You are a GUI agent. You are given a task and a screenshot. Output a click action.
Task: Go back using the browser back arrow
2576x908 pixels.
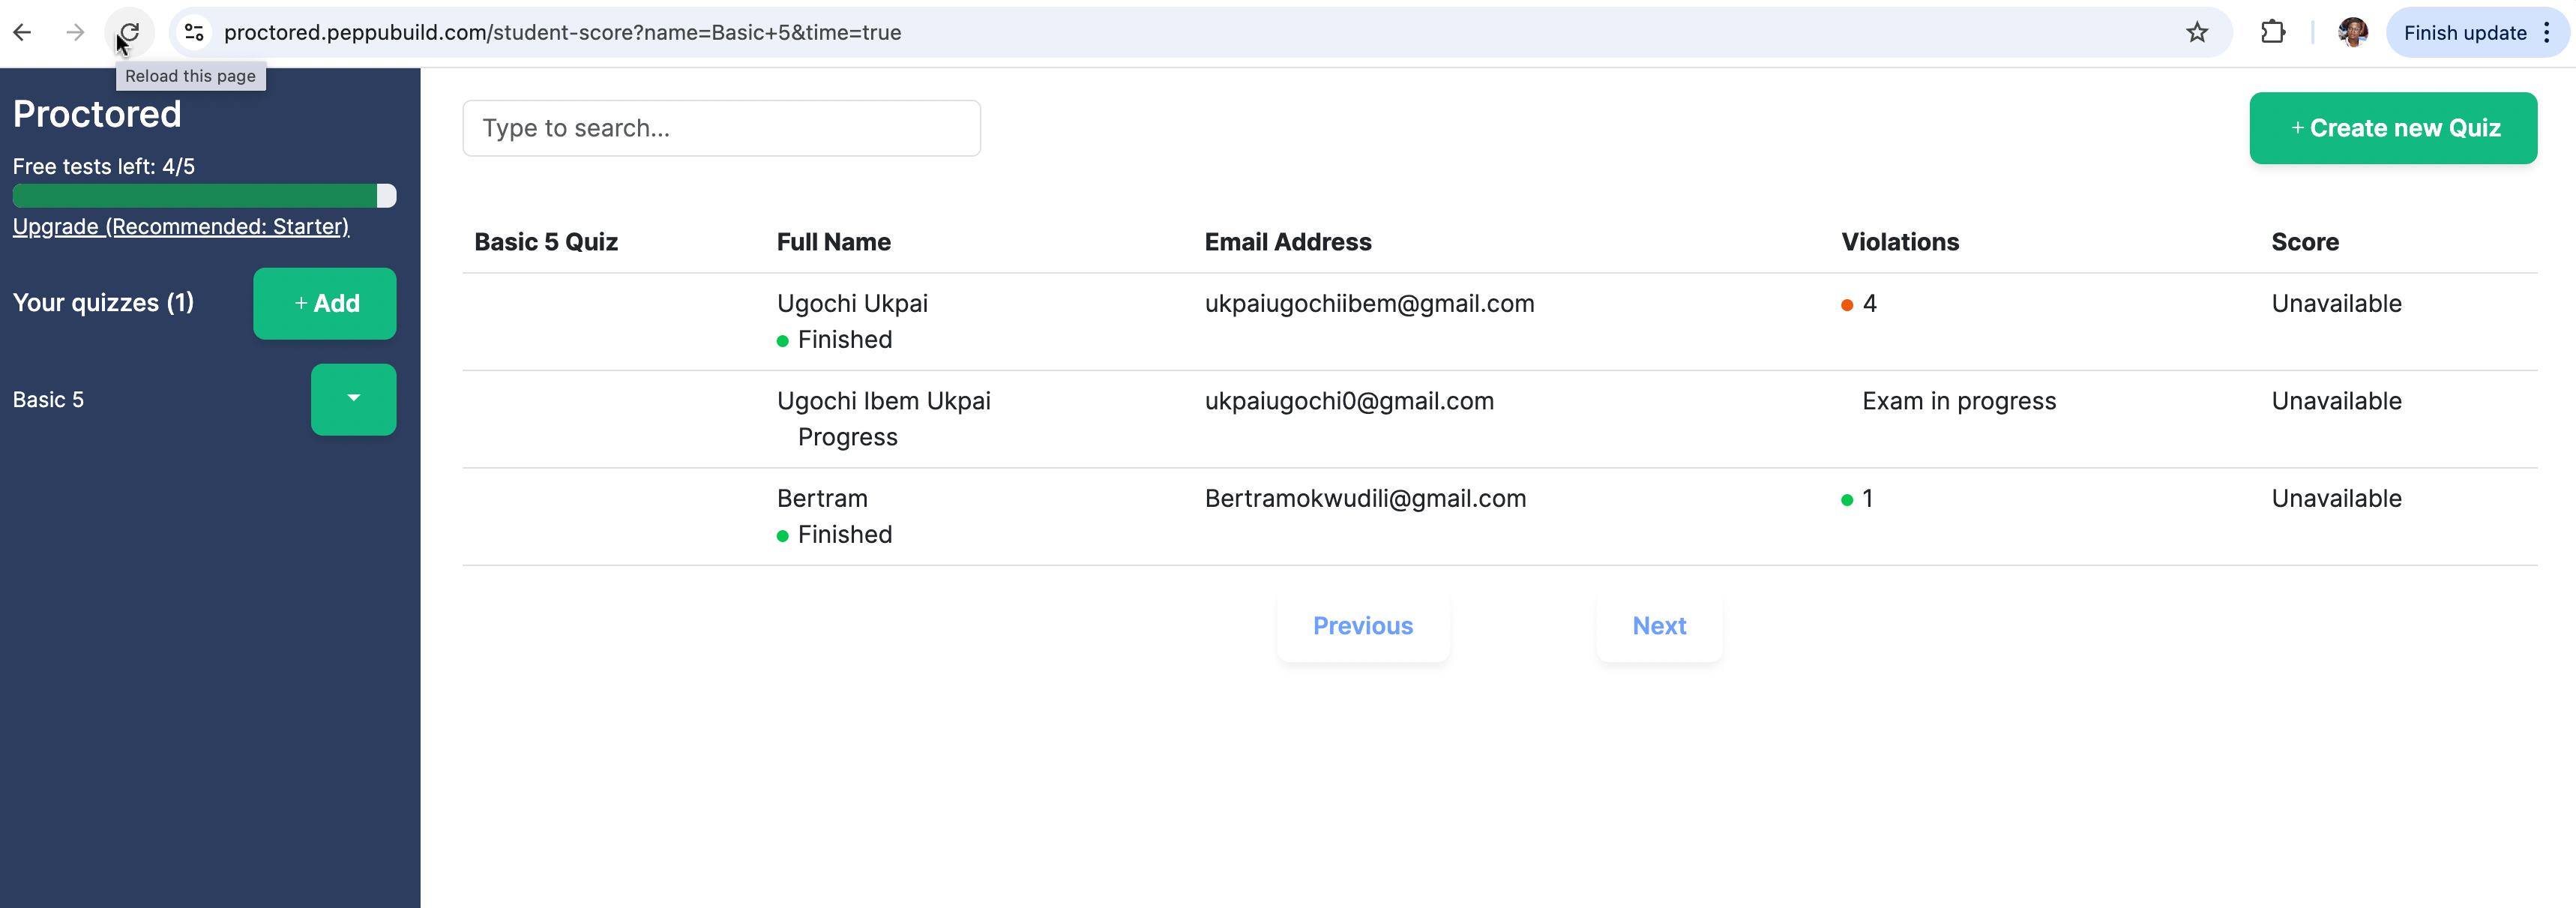22,32
